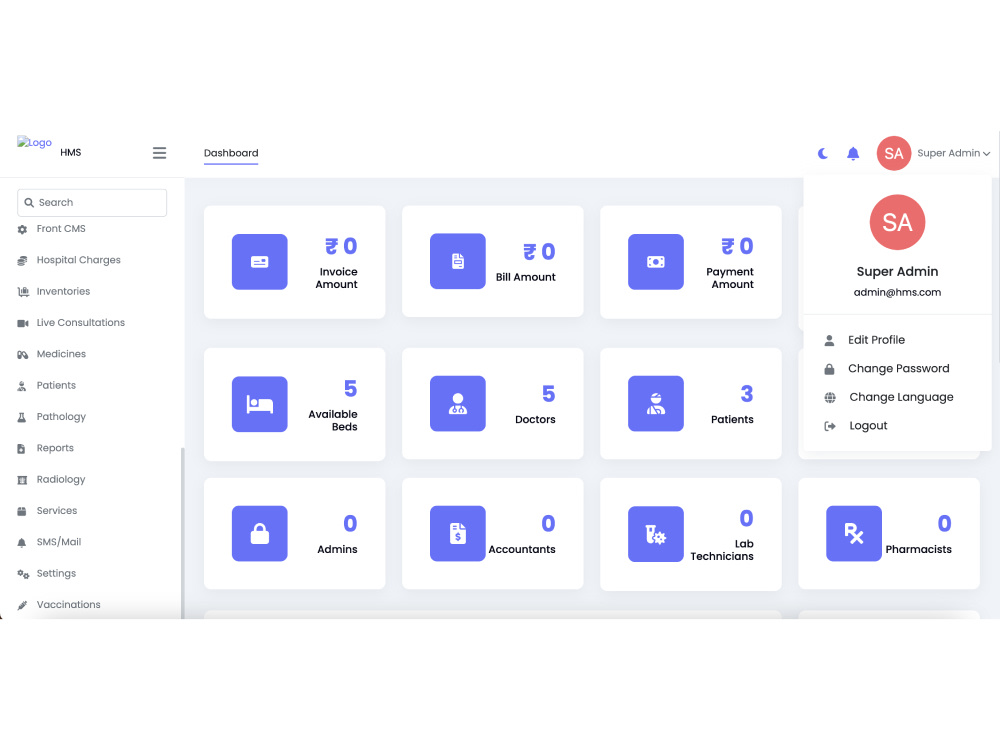Expand the Super Admin dropdown chevron

pyautogui.click(x=986, y=154)
